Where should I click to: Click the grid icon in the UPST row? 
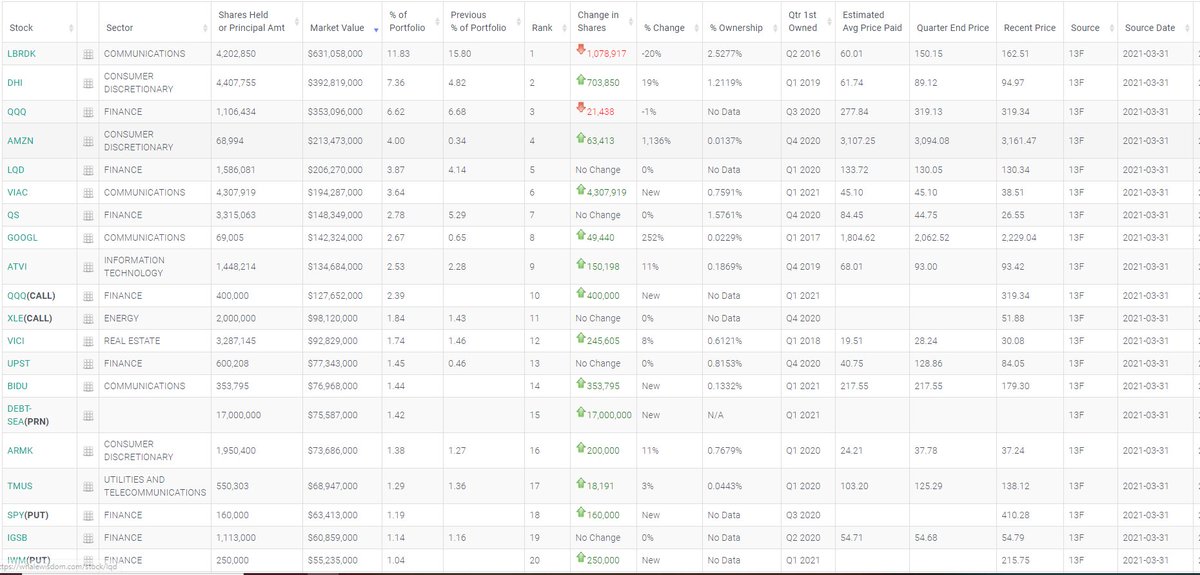87,364
